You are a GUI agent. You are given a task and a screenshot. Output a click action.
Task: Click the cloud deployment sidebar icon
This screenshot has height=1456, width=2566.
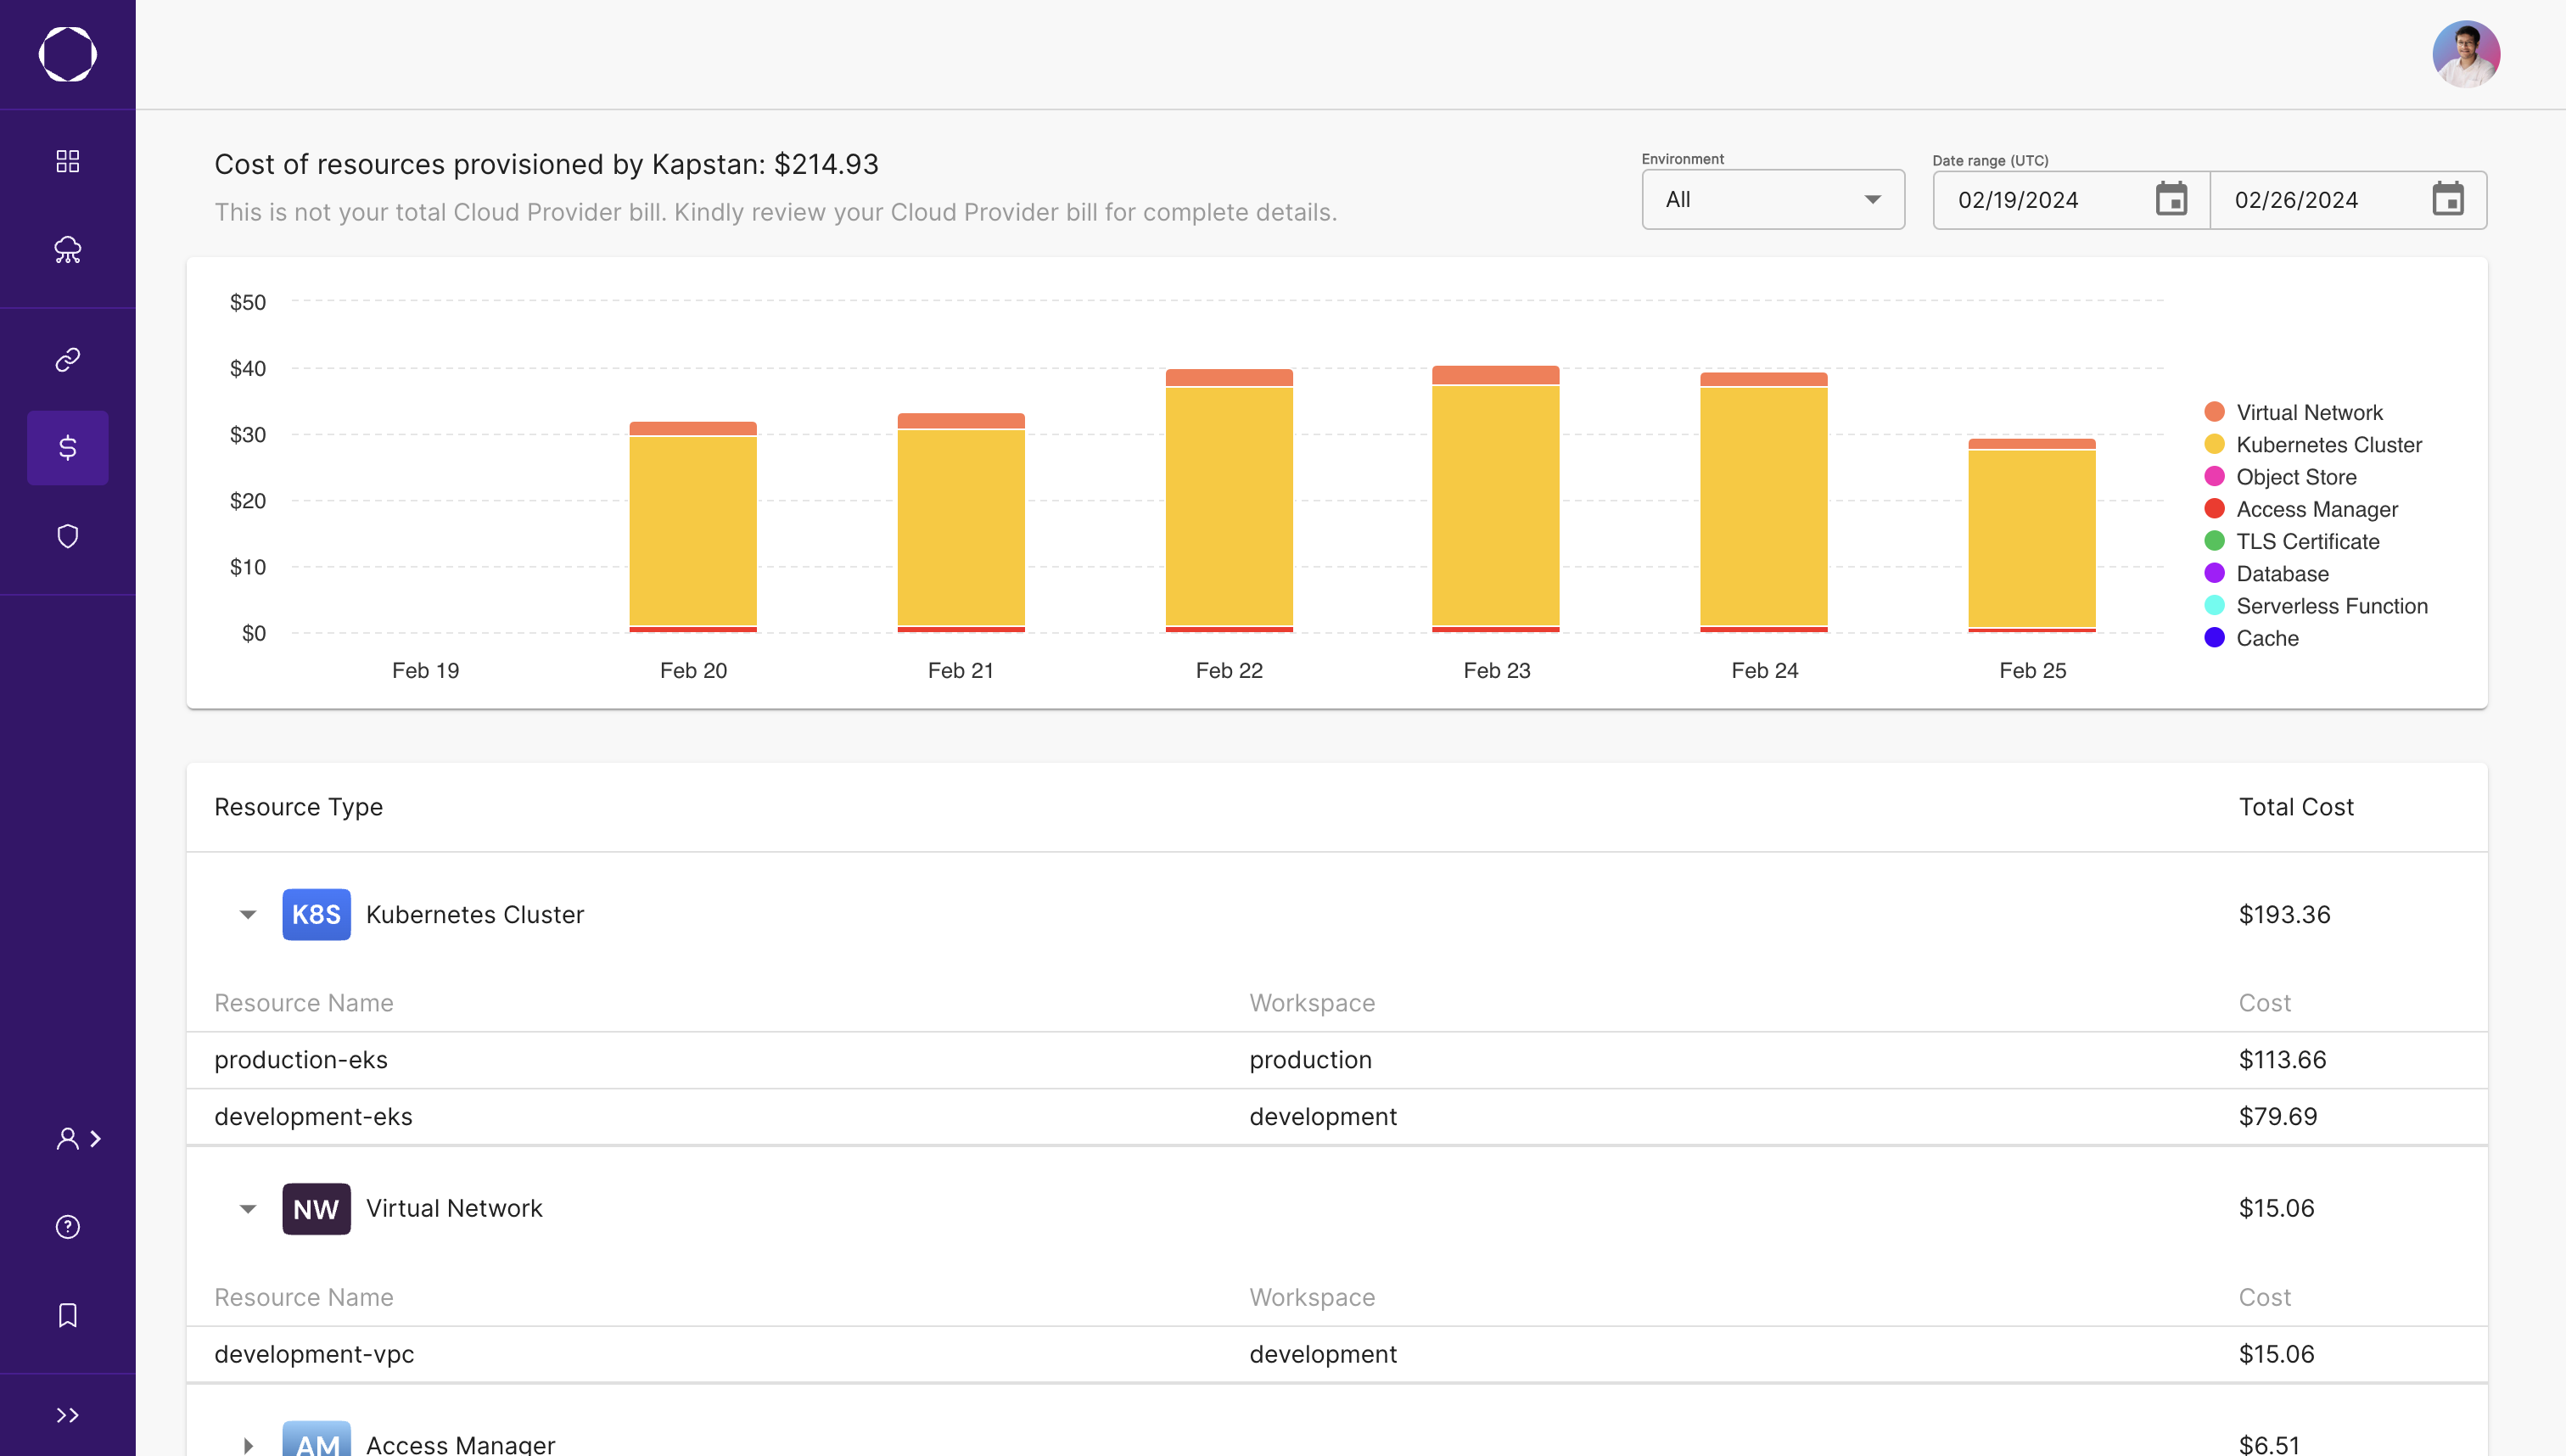coord(67,249)
